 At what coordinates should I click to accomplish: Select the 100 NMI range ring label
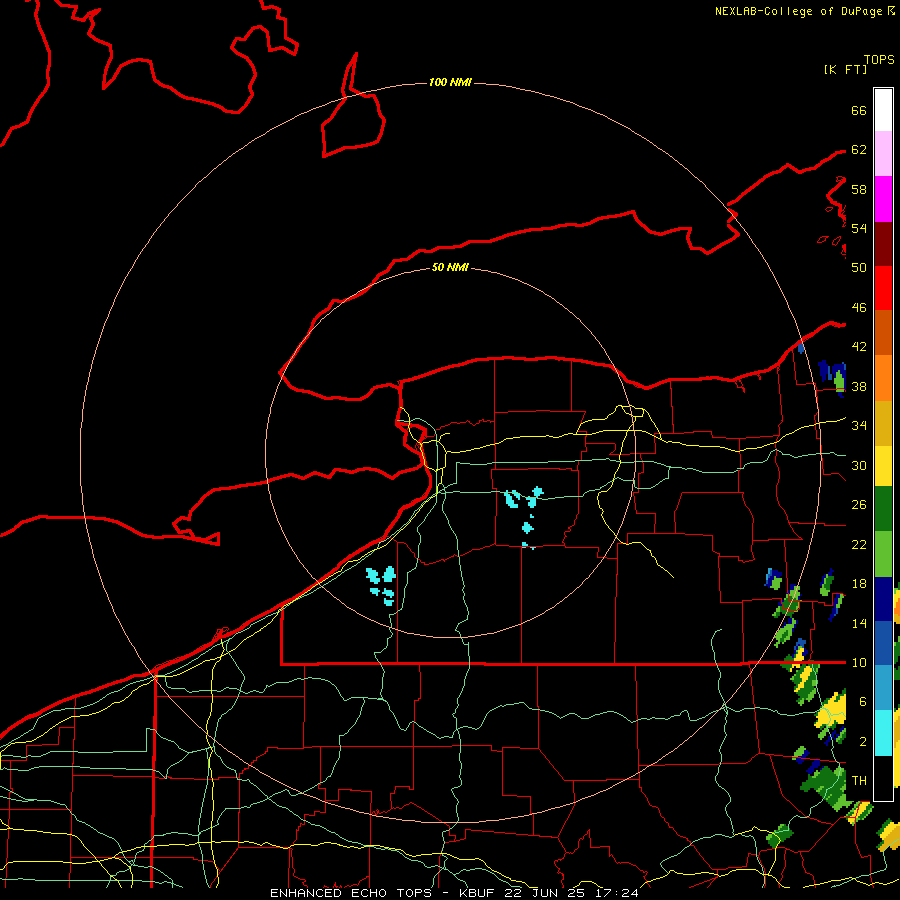coord(450,83)
